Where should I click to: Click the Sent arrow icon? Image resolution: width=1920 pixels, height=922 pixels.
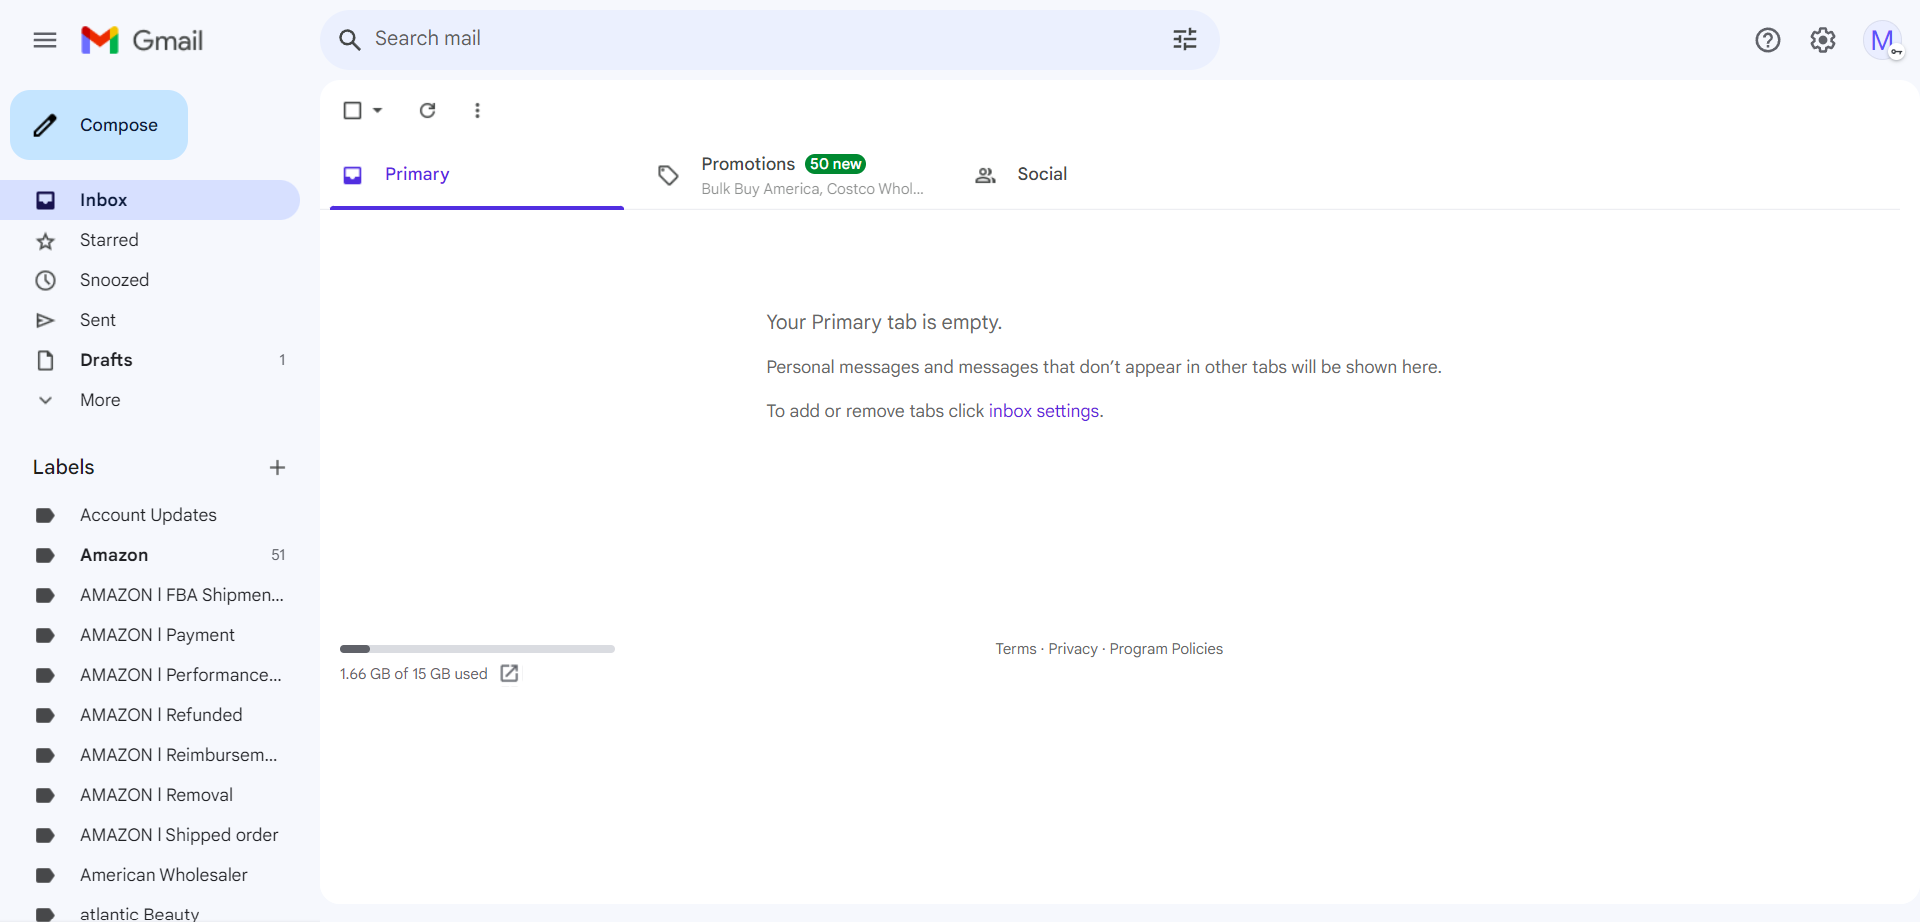pos(45,320)
